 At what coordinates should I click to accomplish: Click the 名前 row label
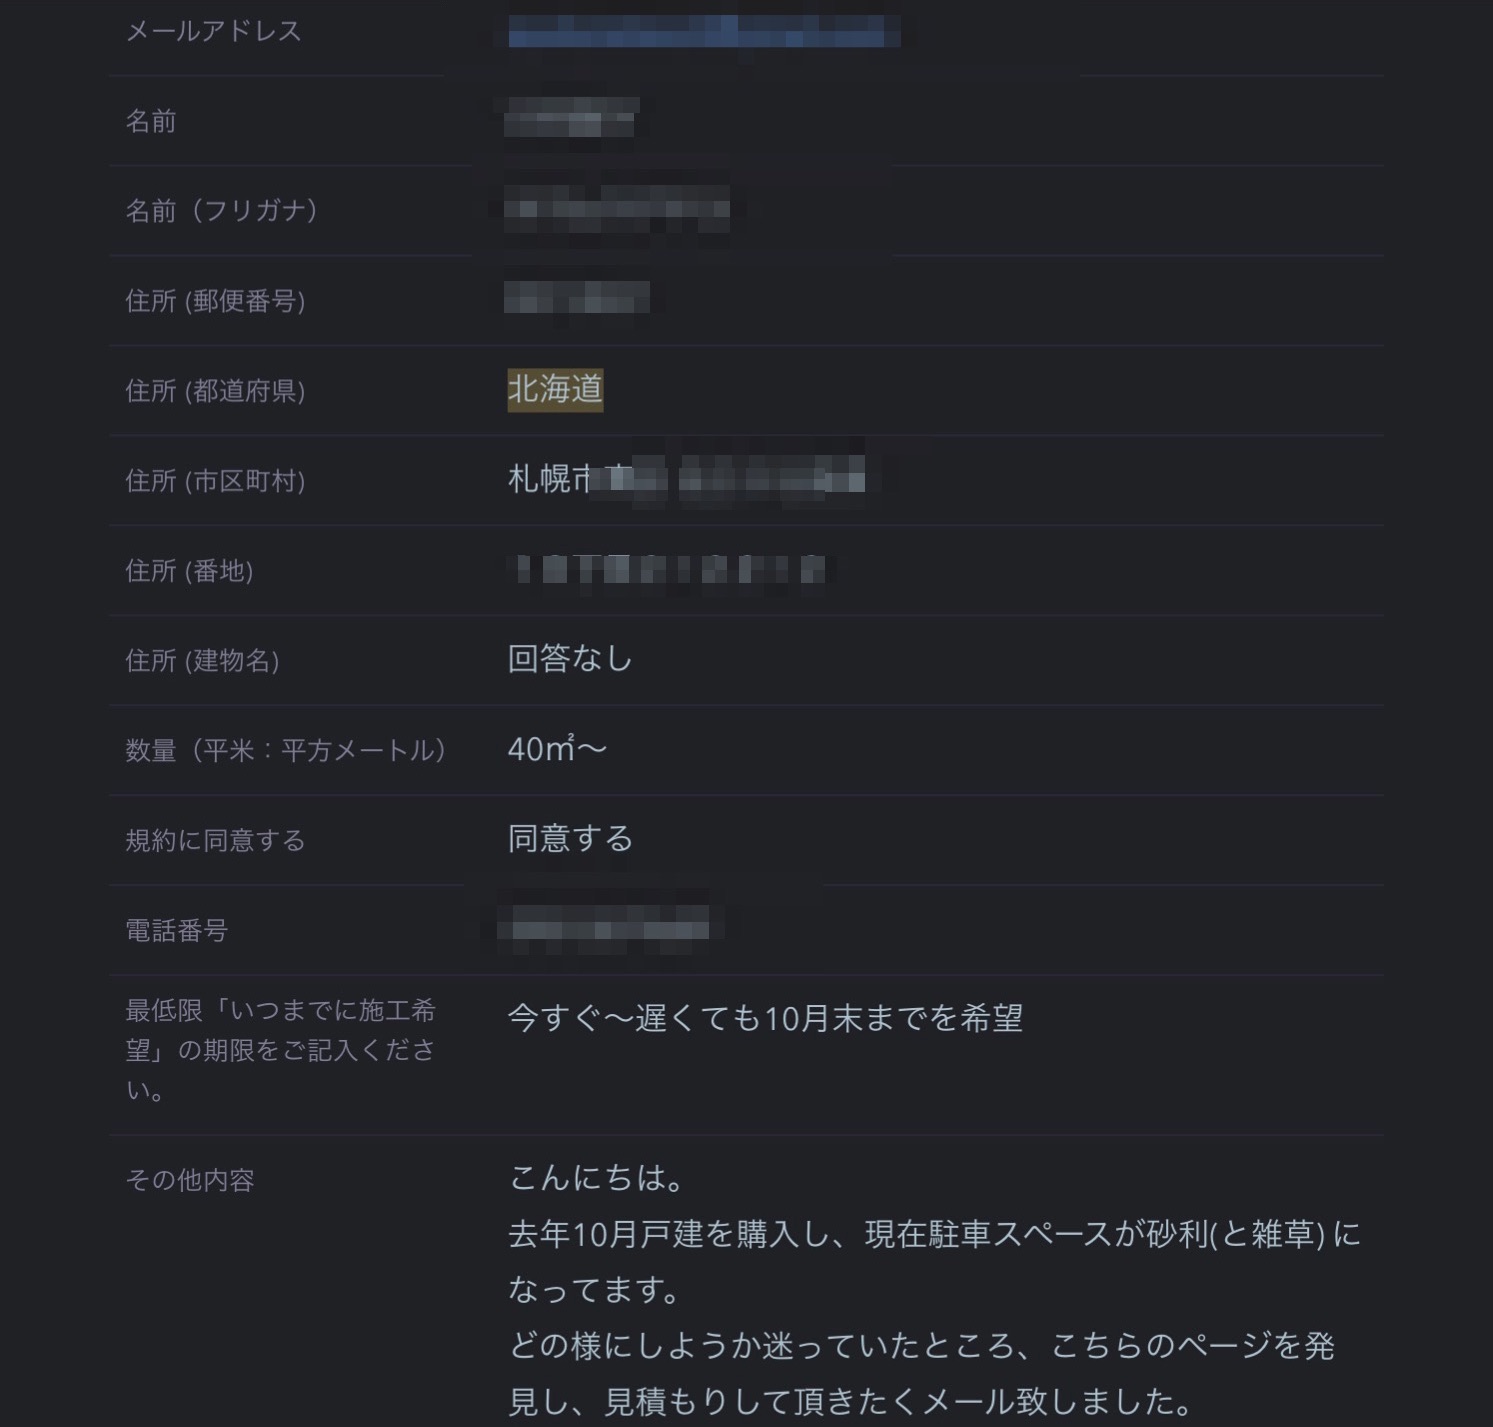pos(151,121)
